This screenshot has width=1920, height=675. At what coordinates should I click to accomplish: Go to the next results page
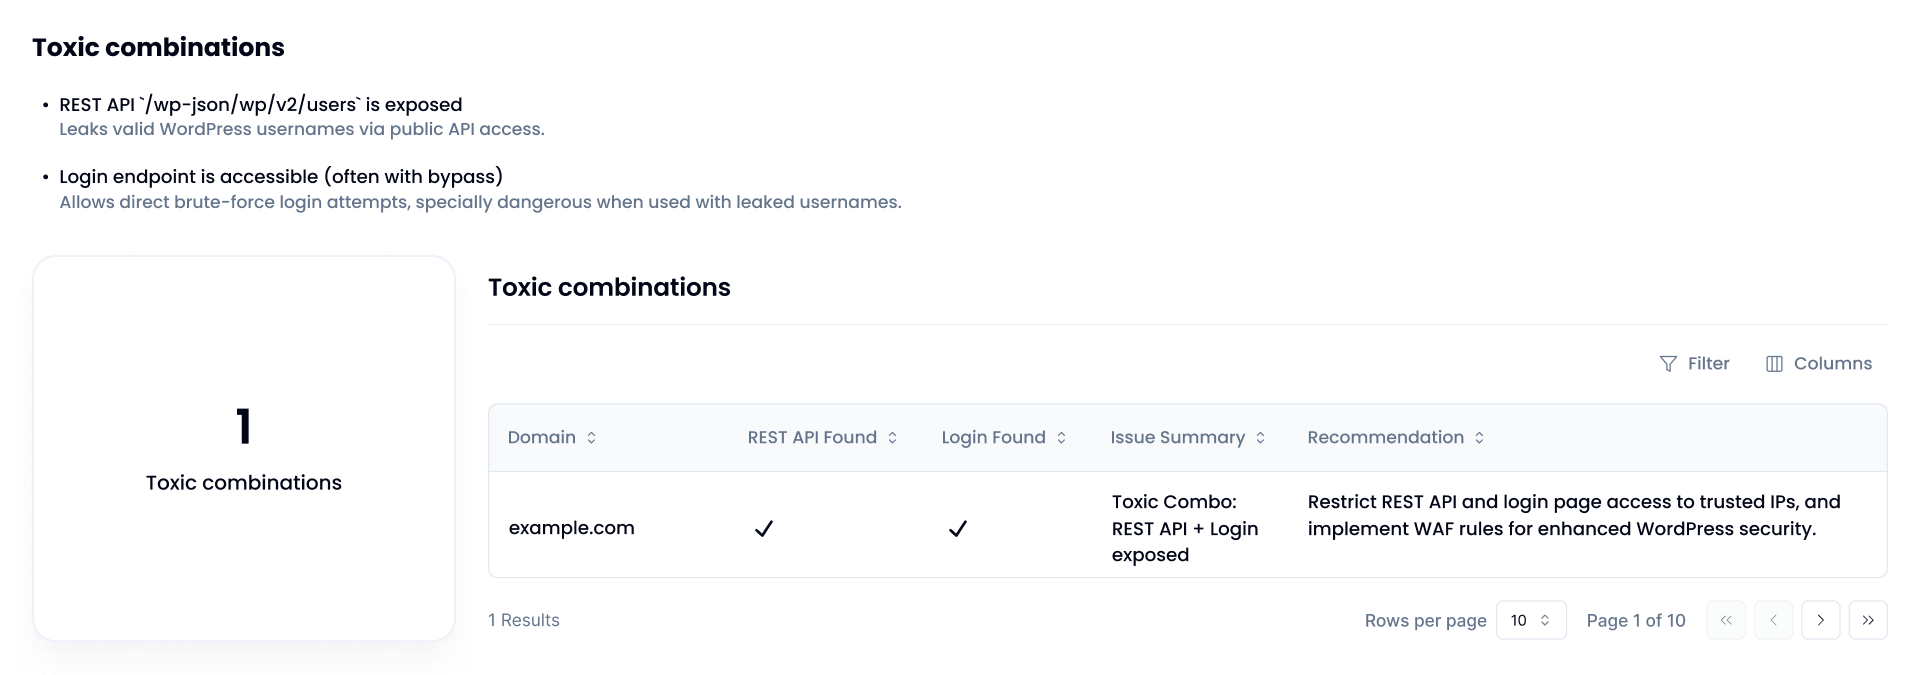pos(1820,620)
